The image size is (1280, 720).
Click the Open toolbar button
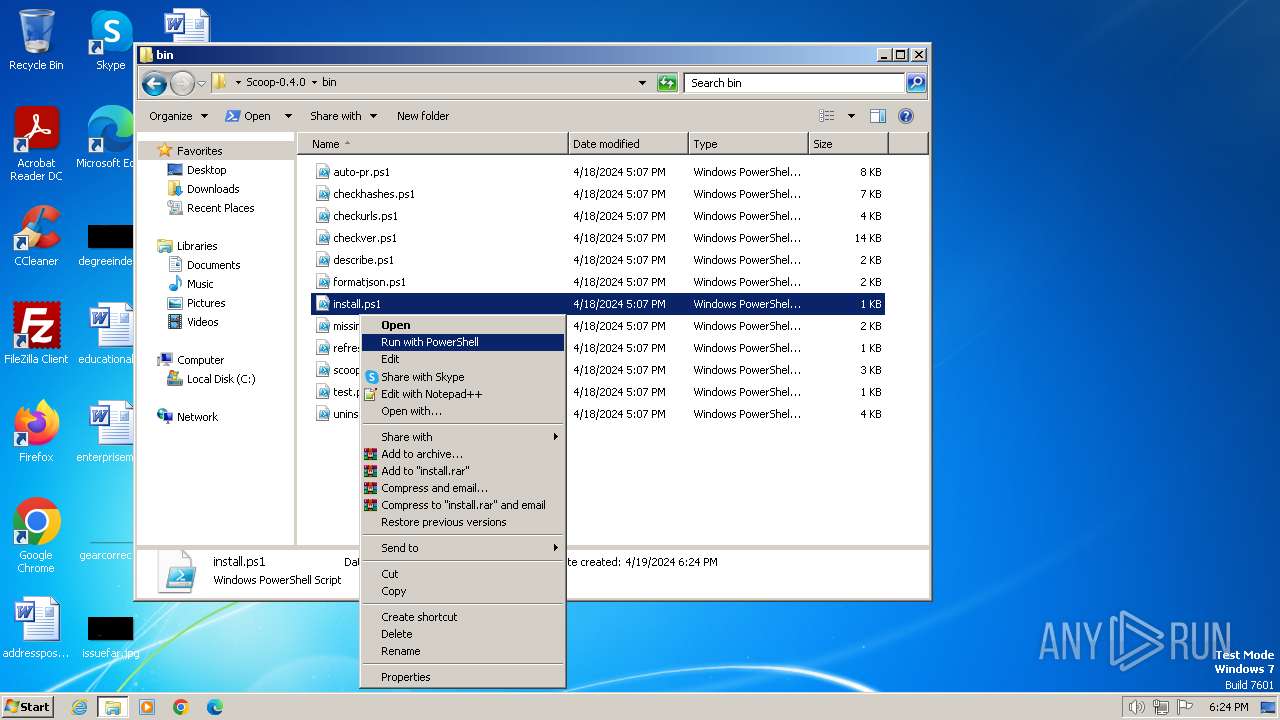click(248, 116)
